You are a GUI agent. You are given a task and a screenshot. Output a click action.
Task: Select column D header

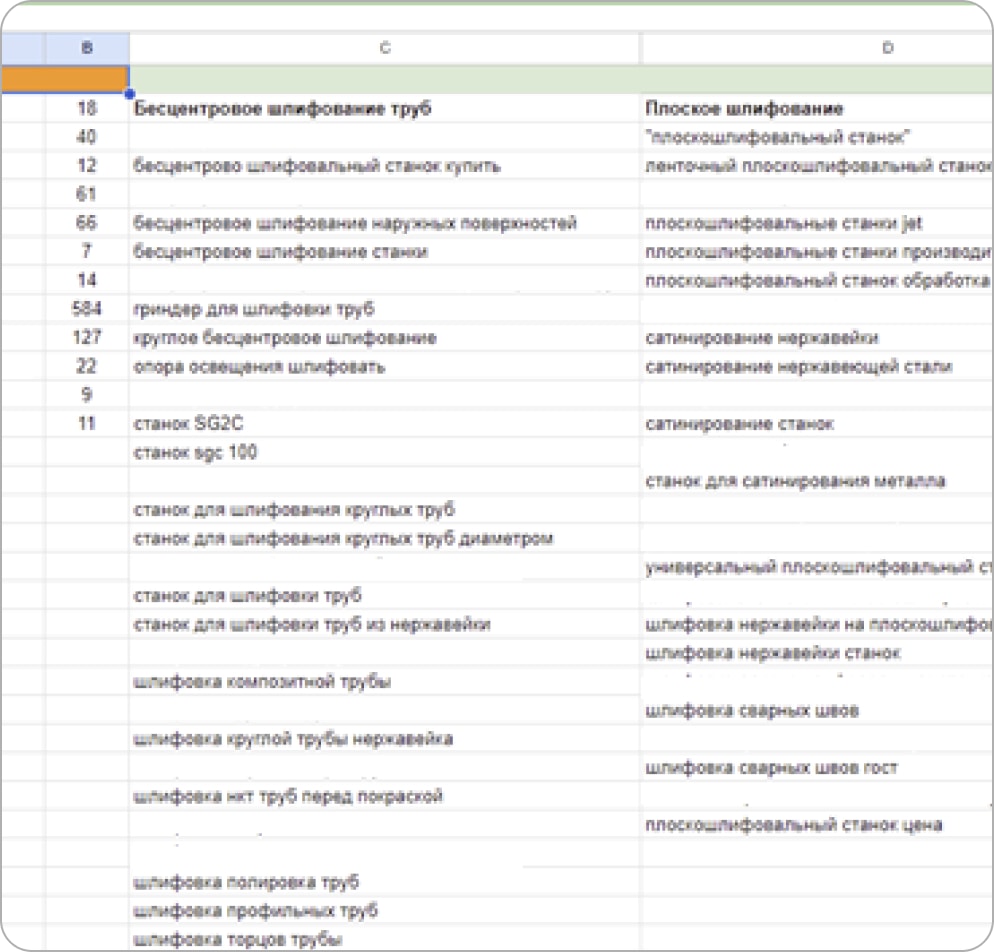(888, 48)
